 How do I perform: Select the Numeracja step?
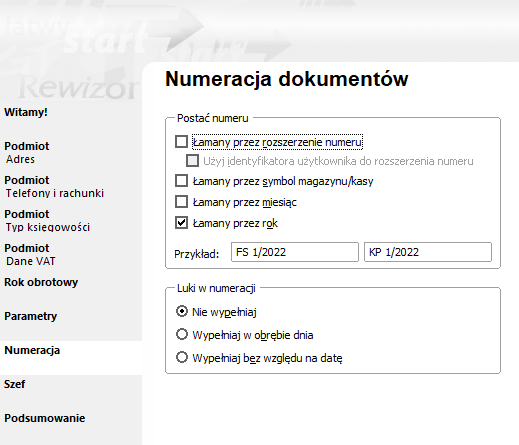click(x=32, y=350)
